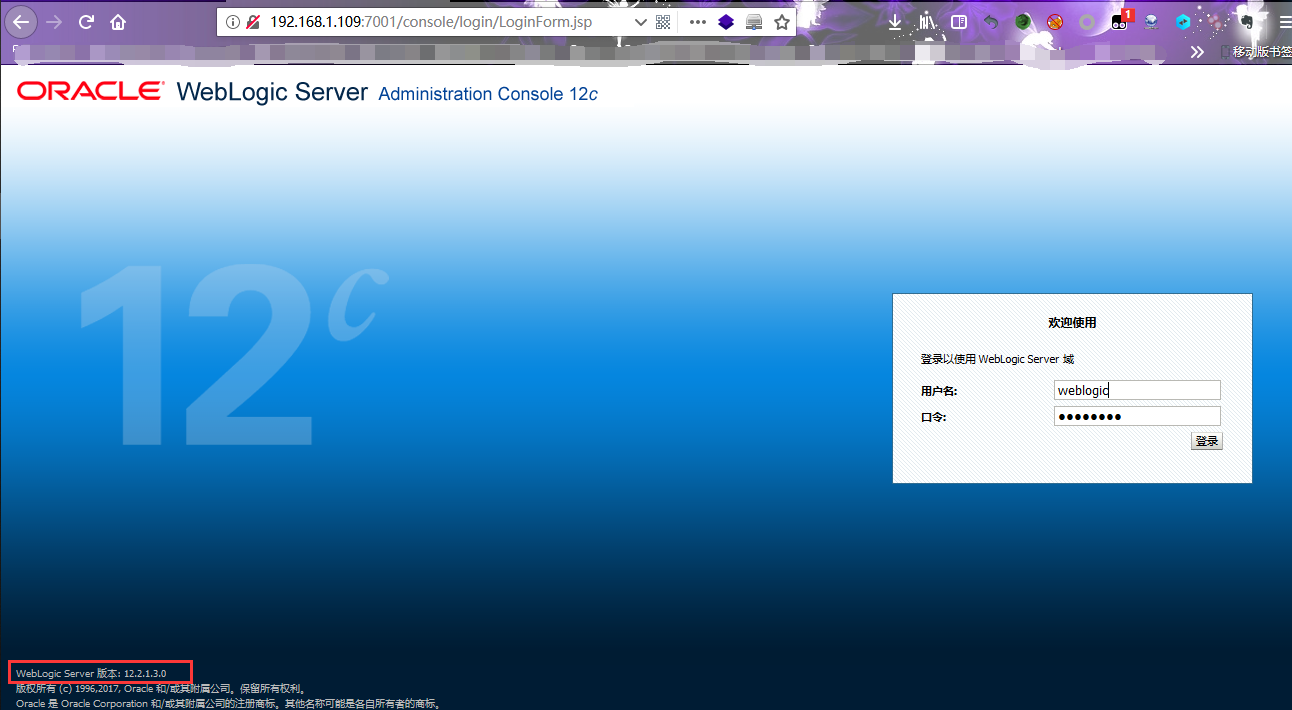Reload the current page

click(x=86, y=21)
